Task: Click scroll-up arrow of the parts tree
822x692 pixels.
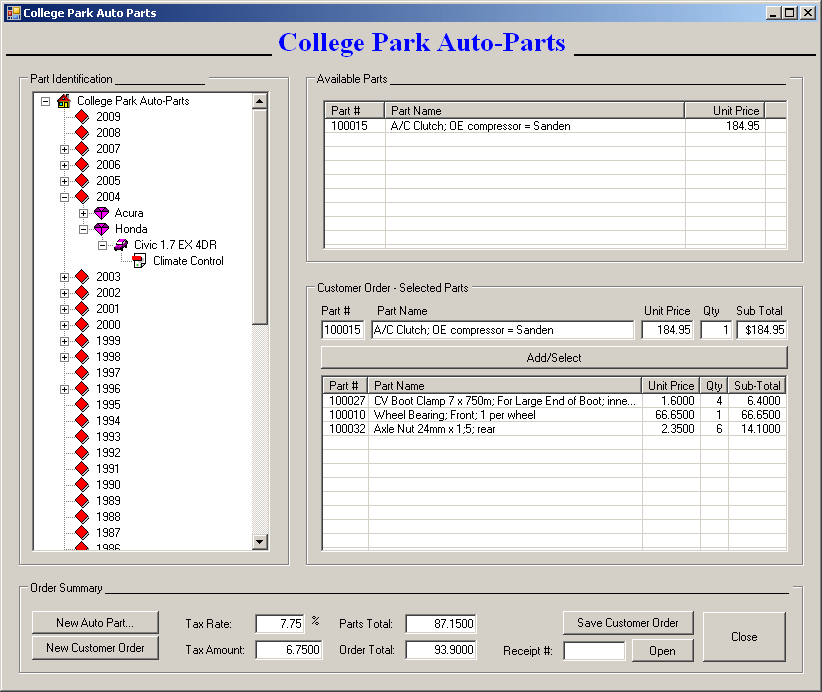Action: [260, 101]
